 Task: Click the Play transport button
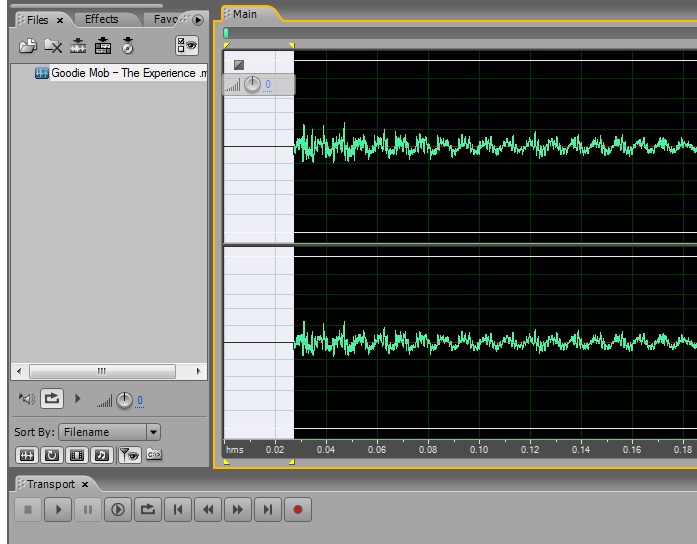(58, 509)
